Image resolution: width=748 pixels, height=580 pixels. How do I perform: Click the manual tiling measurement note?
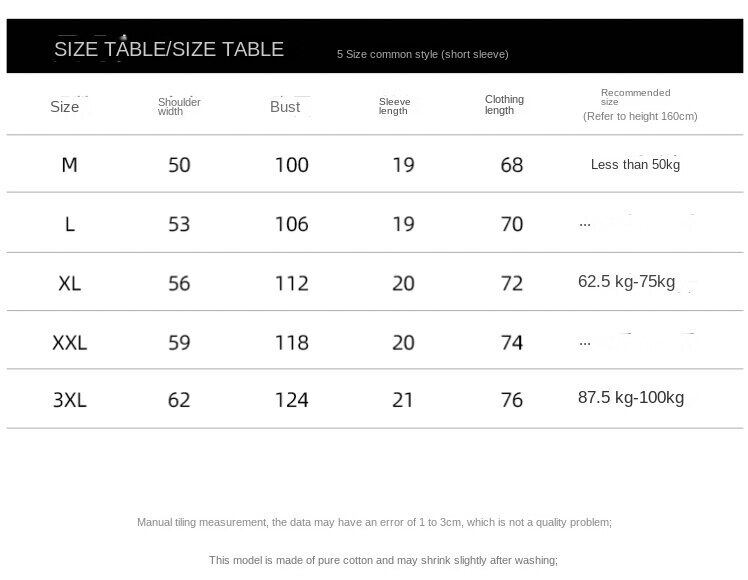click(374, 522)
